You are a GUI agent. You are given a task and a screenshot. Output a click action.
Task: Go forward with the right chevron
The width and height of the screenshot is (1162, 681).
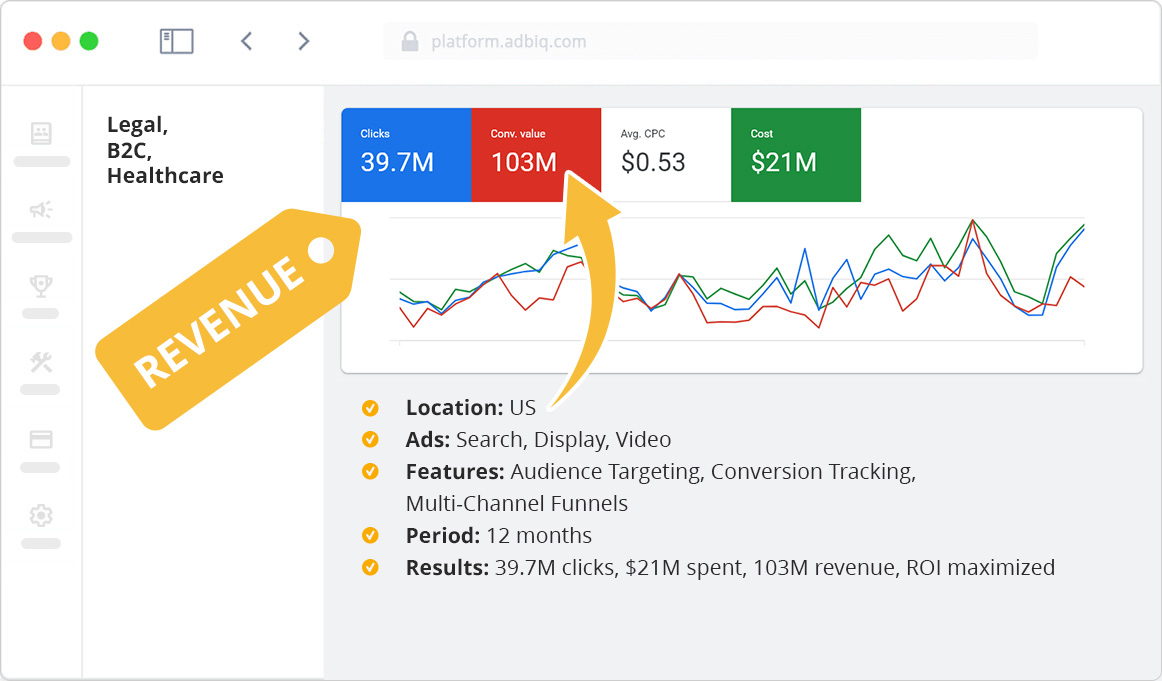click(x=304, y=41)
